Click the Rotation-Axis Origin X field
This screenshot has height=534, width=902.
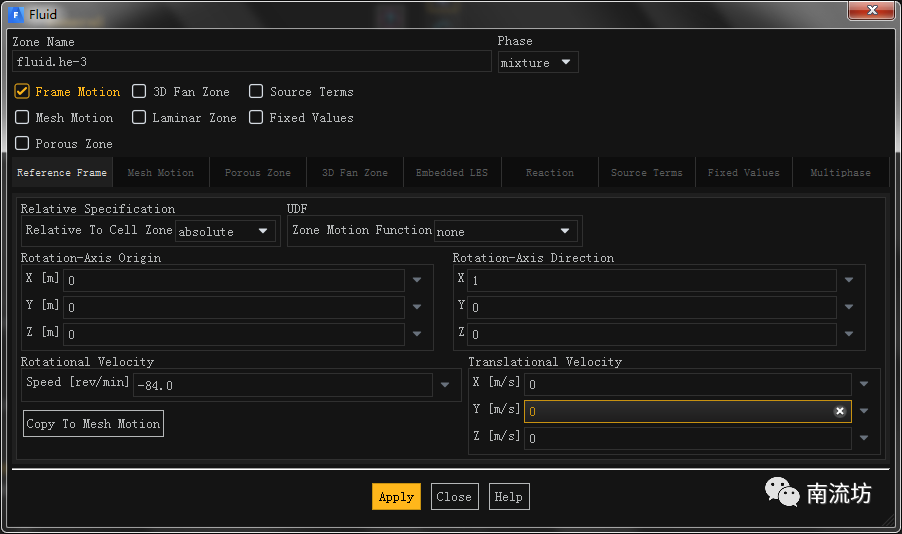tap(234, 281)
